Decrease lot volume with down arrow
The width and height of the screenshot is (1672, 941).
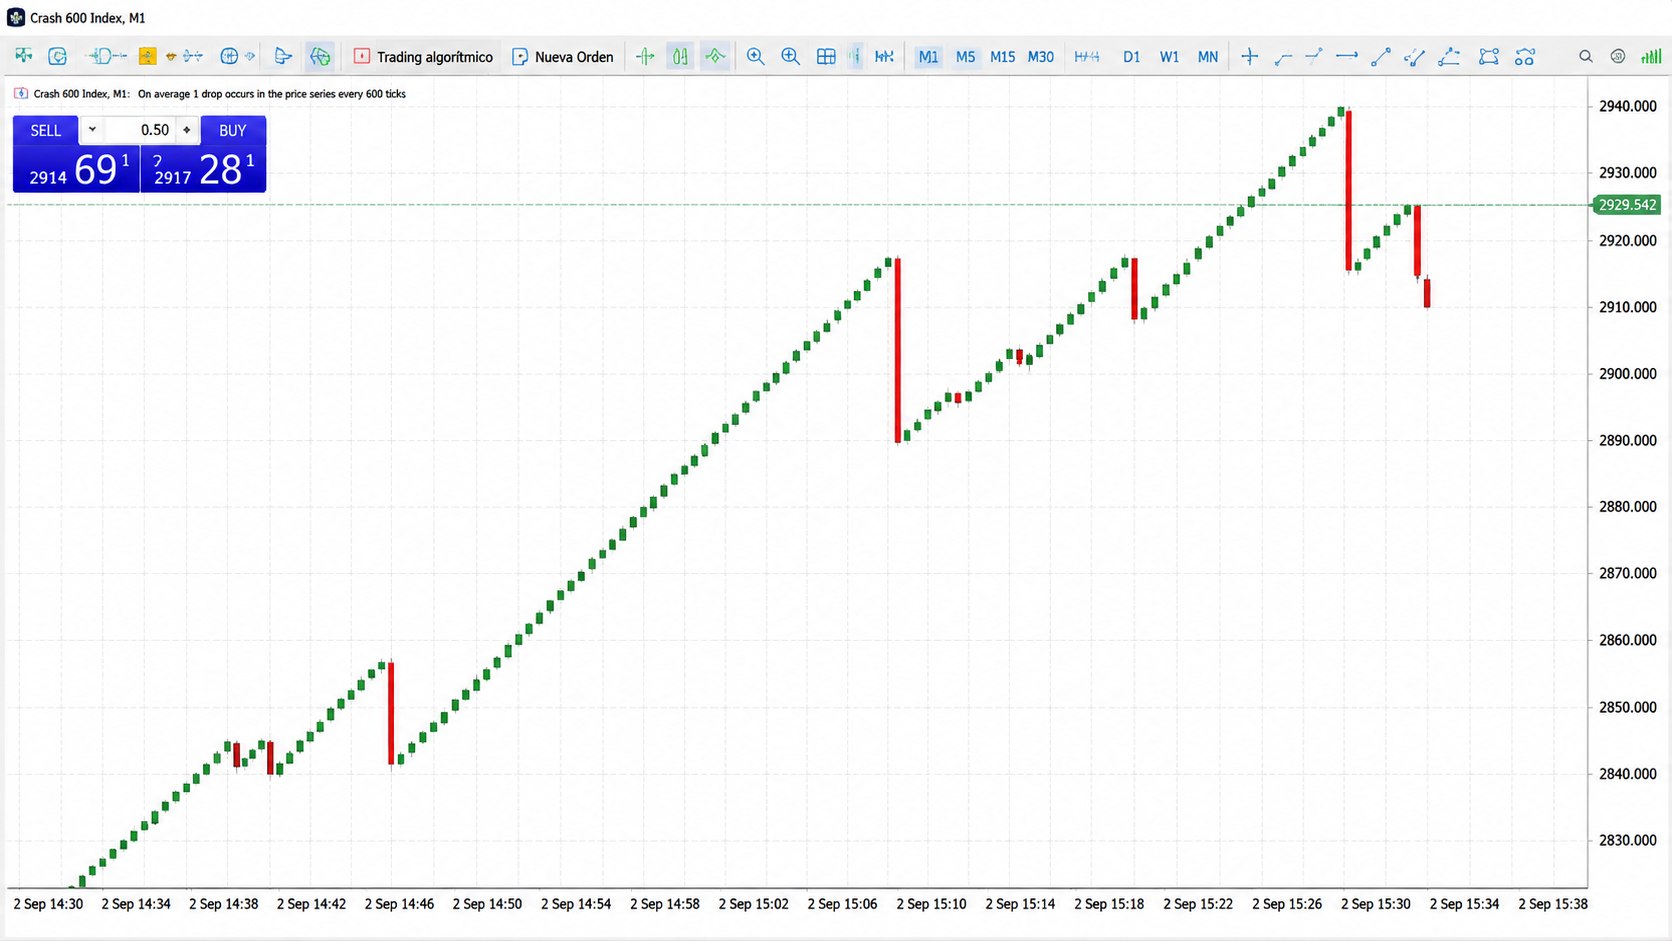92,130
